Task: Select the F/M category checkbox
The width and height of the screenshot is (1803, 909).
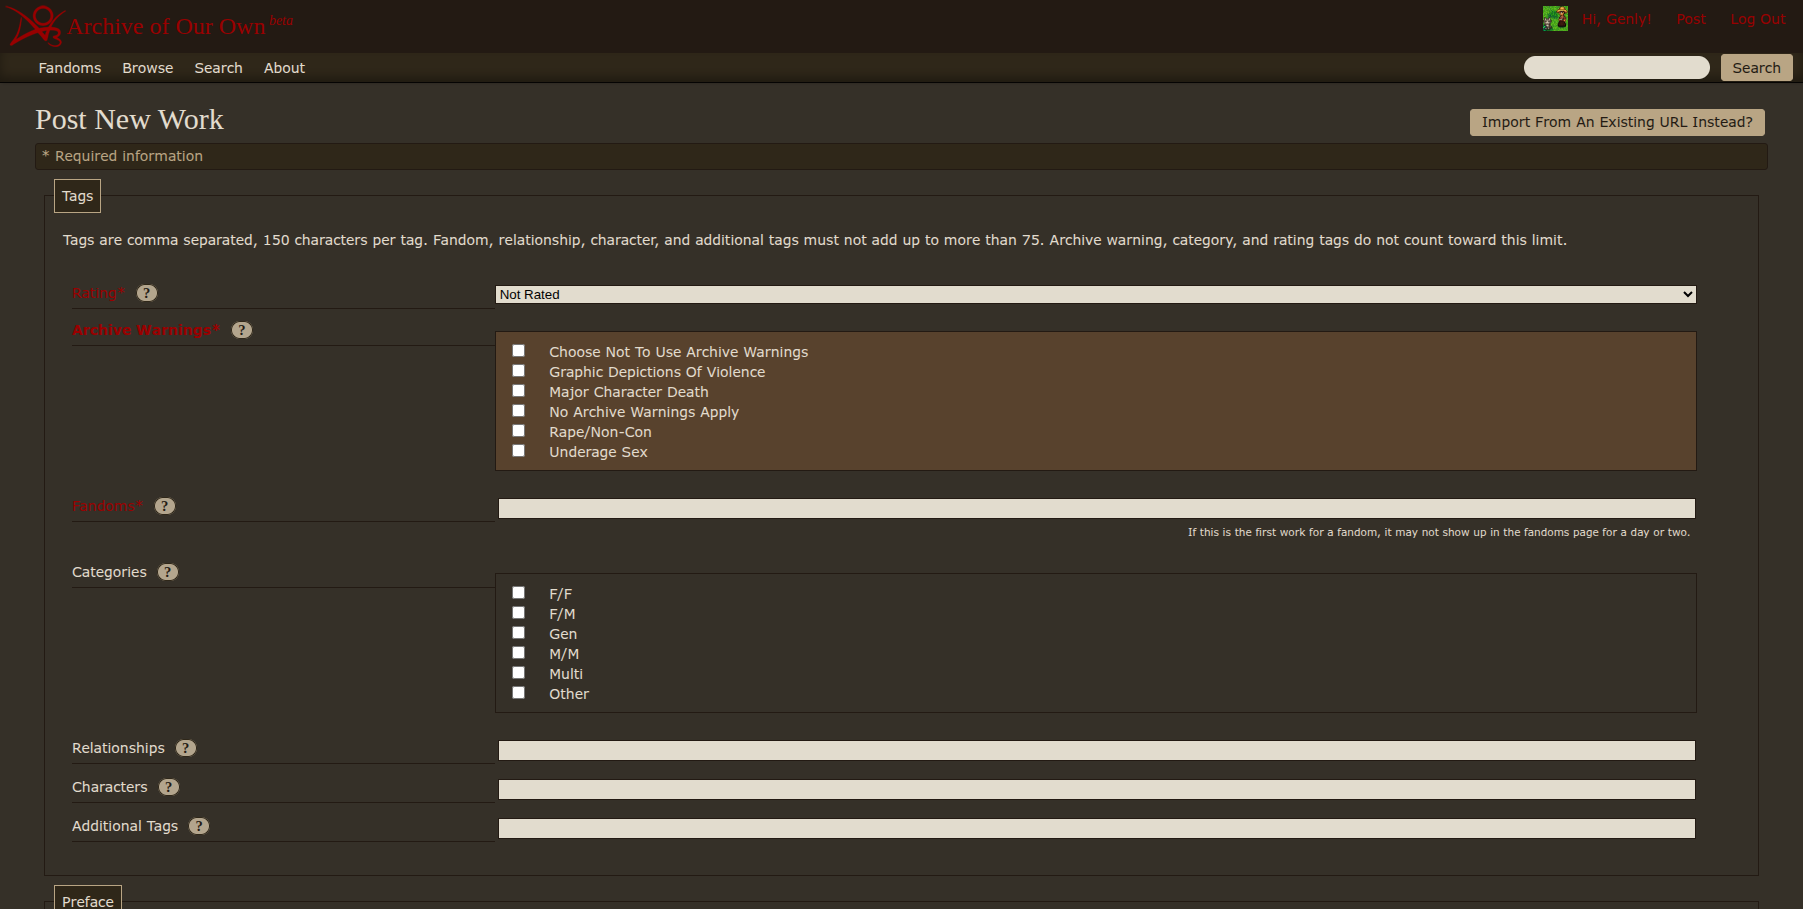Action: (x=518, y=613)
